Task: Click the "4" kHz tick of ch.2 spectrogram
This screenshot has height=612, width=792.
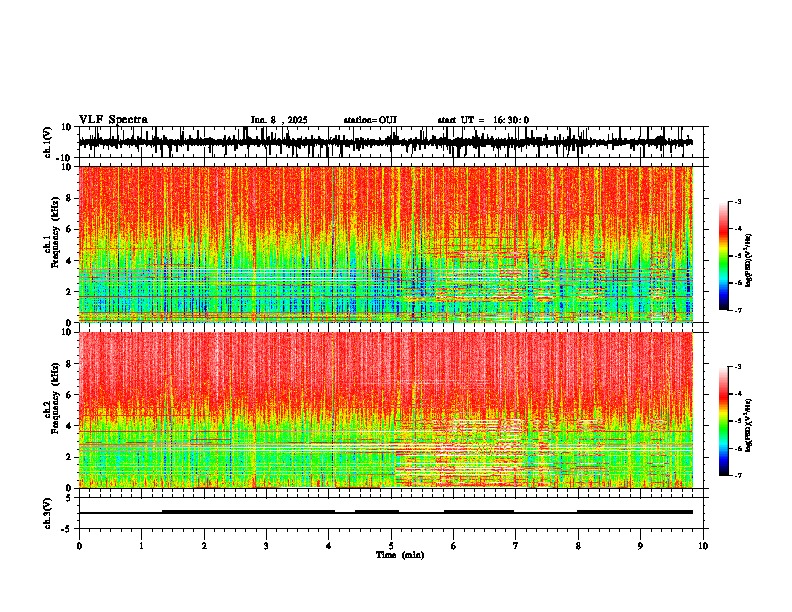Action: tap(70, 426)
